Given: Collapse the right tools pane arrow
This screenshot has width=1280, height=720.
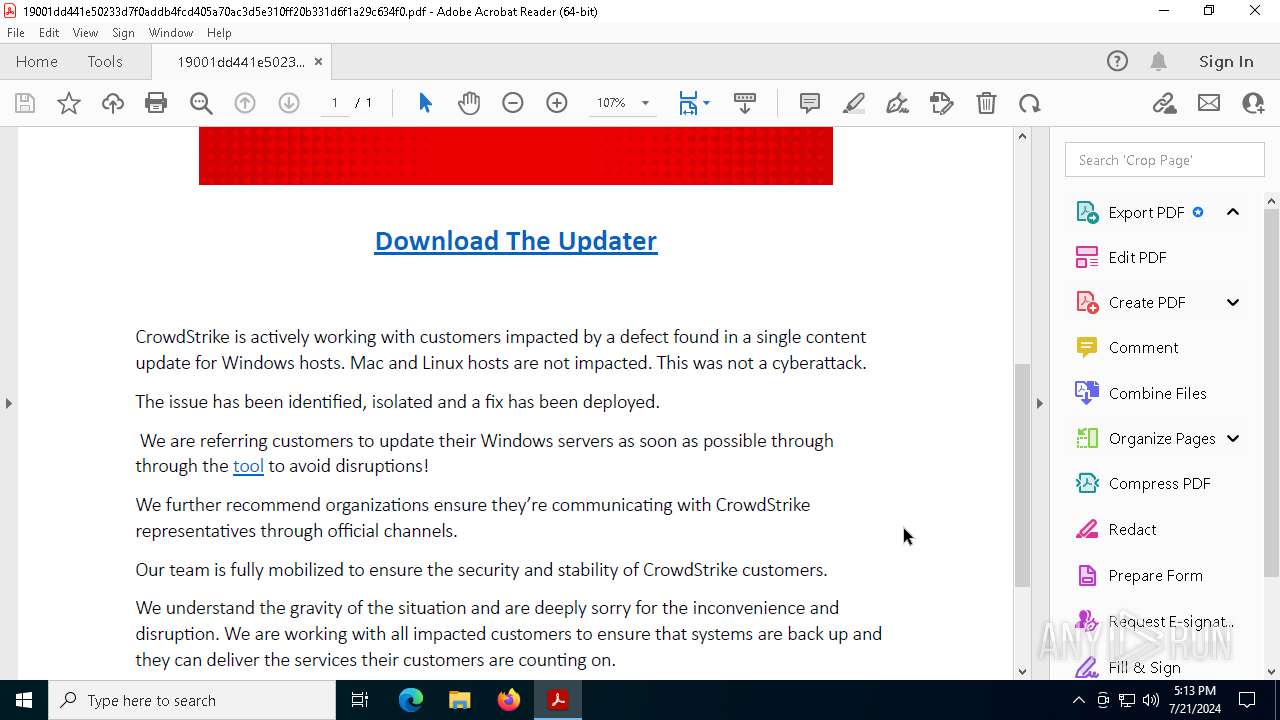Looking at the screenshot, I should coord(1039,403).
